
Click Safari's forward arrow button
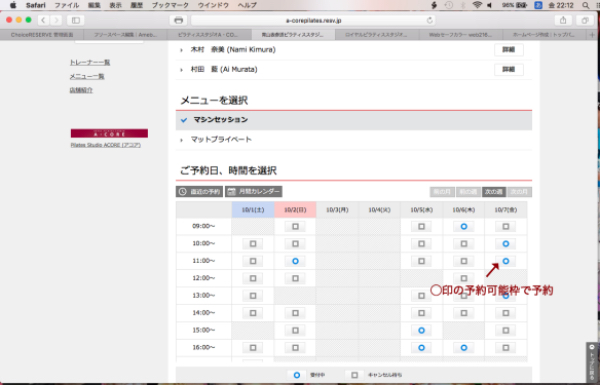point(56,20)
